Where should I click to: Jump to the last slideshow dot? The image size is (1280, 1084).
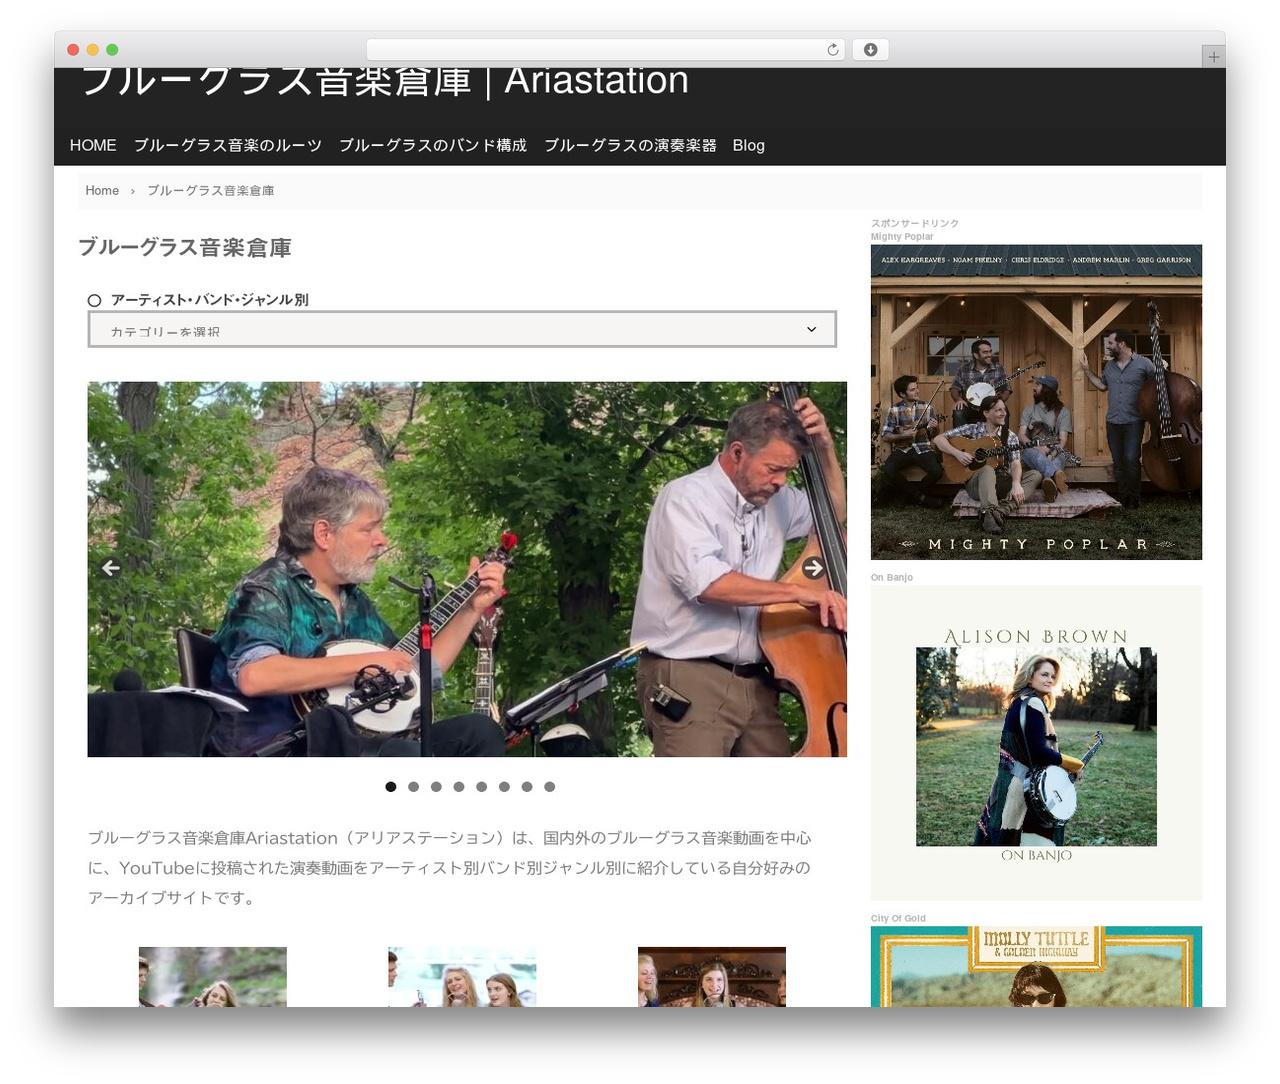(x=549, y=787)
